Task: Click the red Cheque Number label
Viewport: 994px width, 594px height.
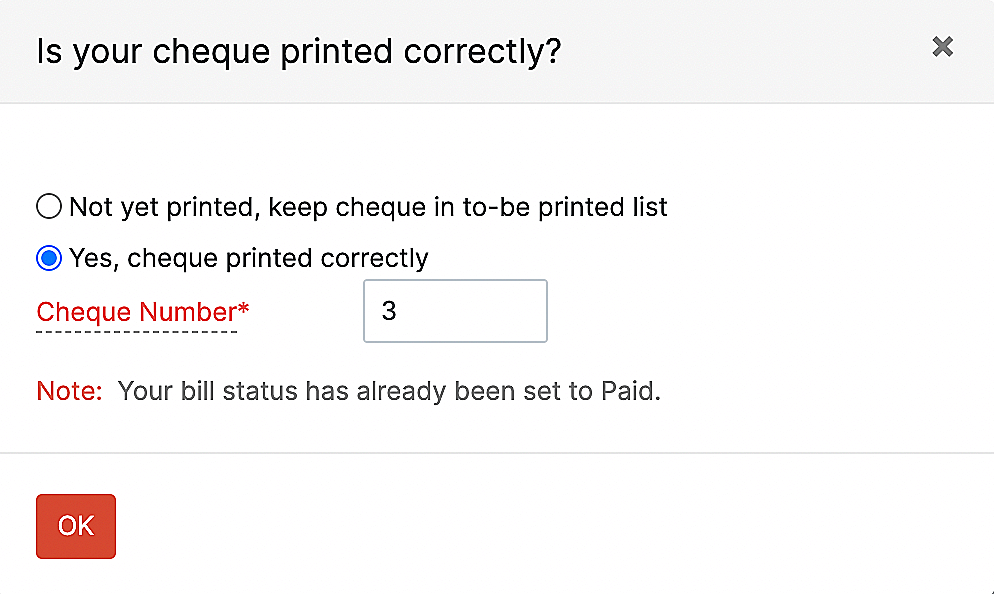Action: pos(136,312)
